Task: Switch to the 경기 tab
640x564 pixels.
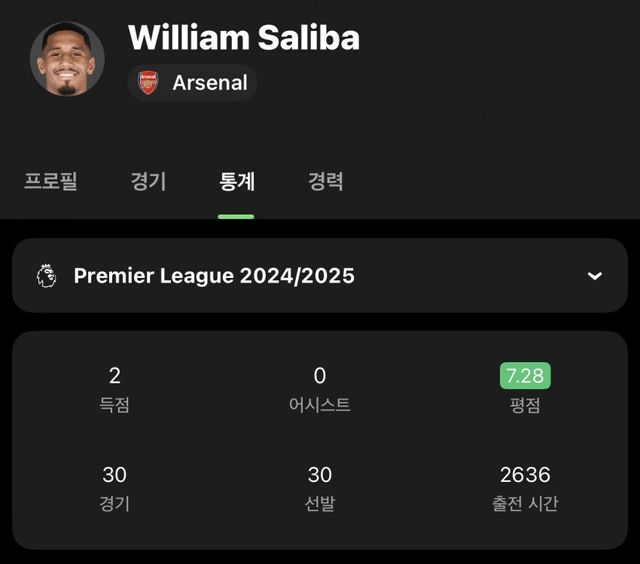Action: pos(148,181)
